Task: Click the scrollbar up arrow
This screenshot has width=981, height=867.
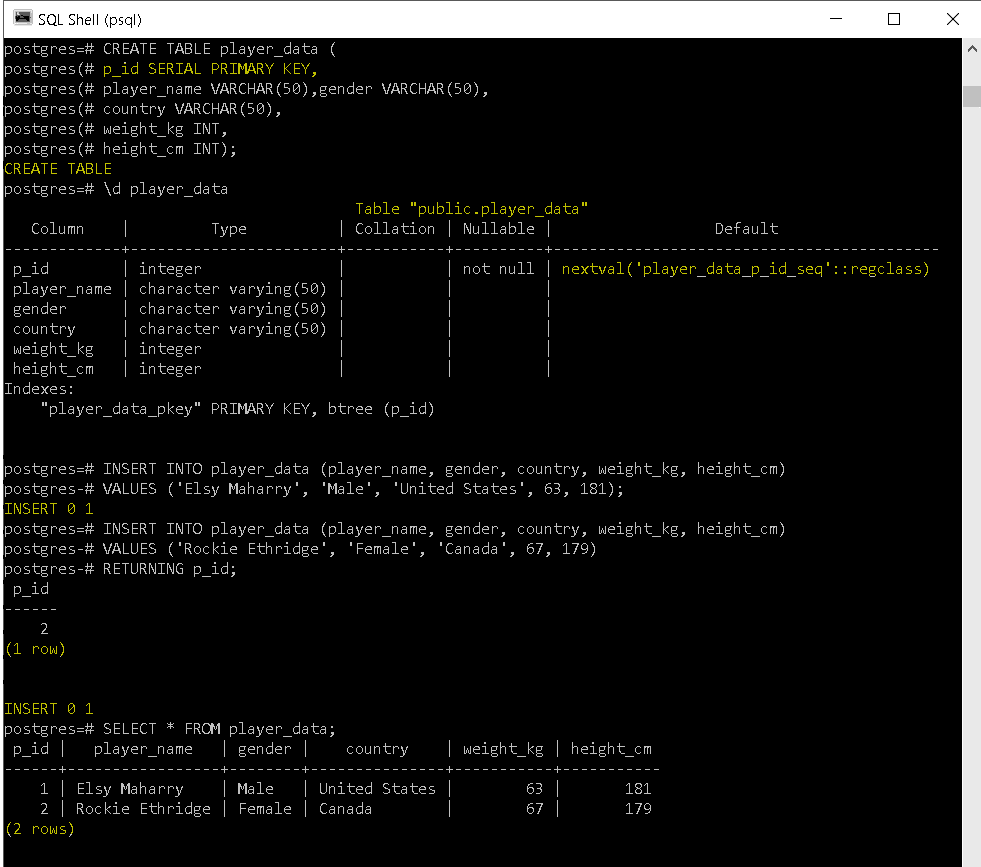Action: click(971, 47)
